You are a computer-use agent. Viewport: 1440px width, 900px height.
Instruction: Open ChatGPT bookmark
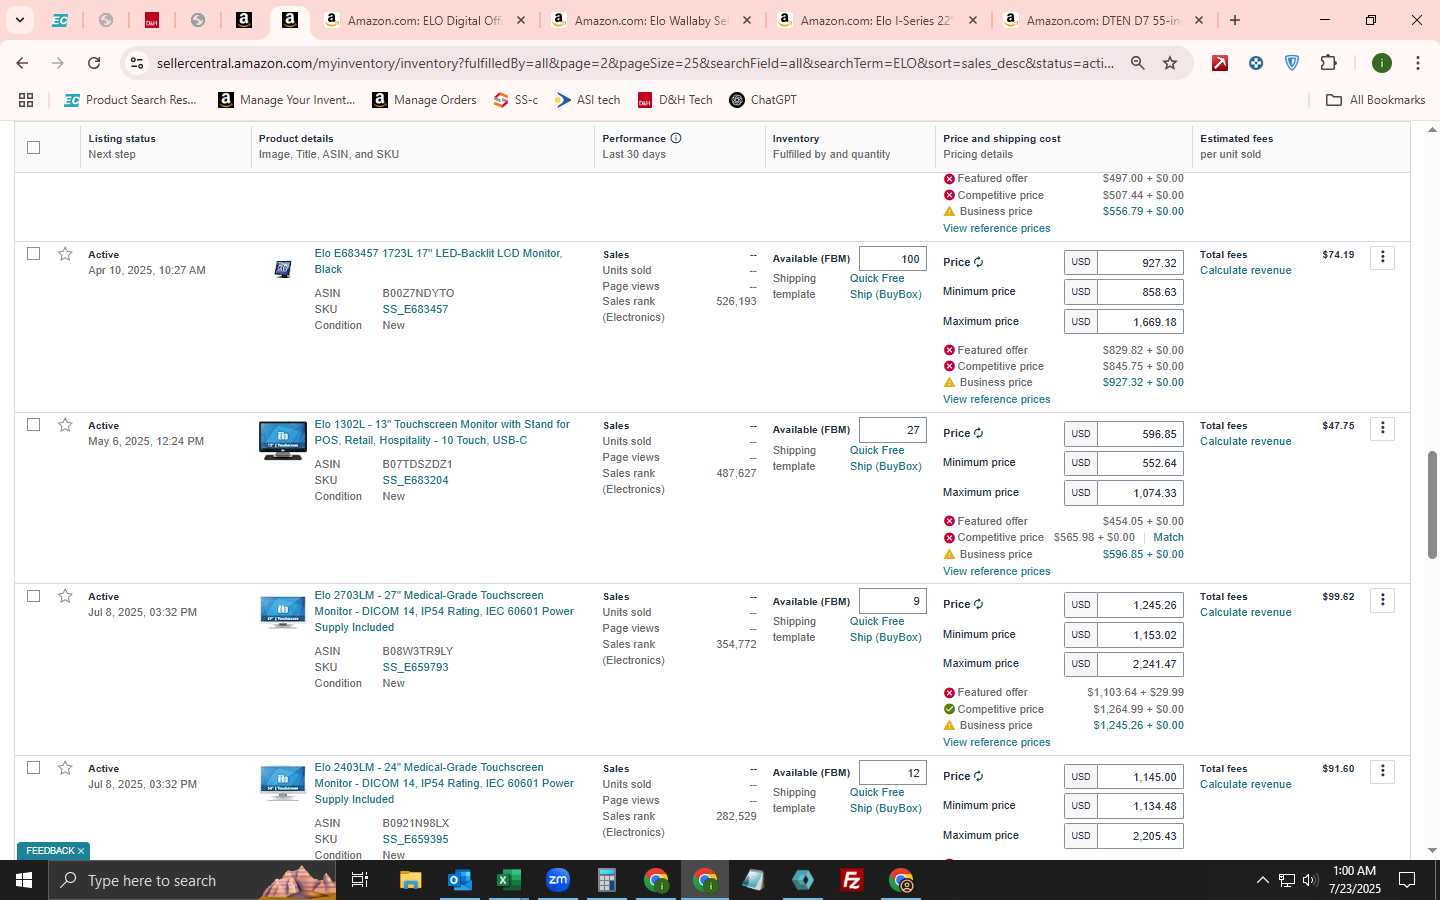tap(763, 100)
